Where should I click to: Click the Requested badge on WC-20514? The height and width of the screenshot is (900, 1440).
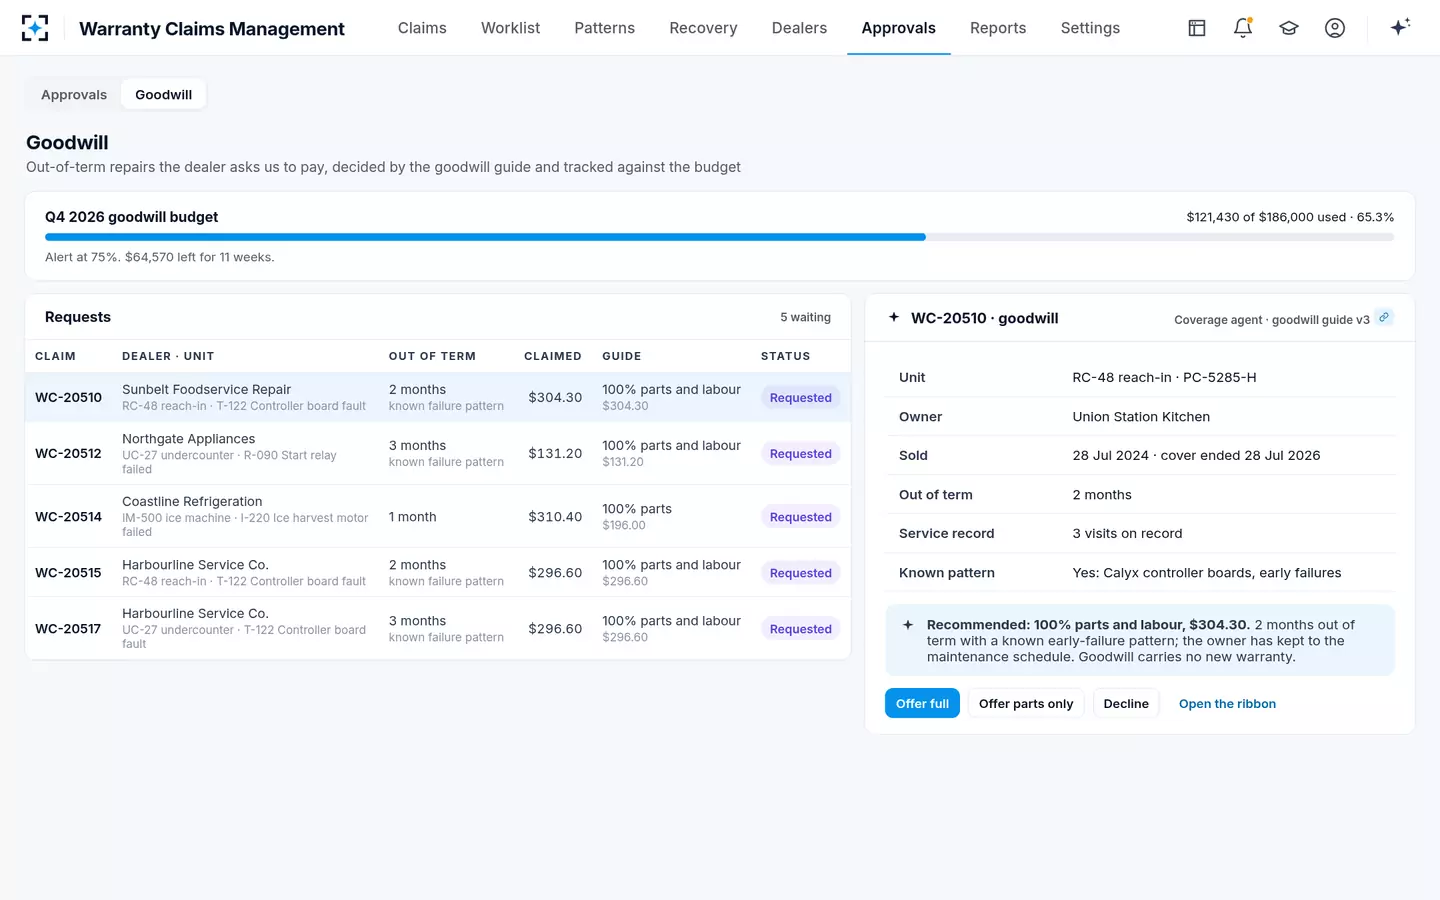pyautogui.click(x=800, y=517)
